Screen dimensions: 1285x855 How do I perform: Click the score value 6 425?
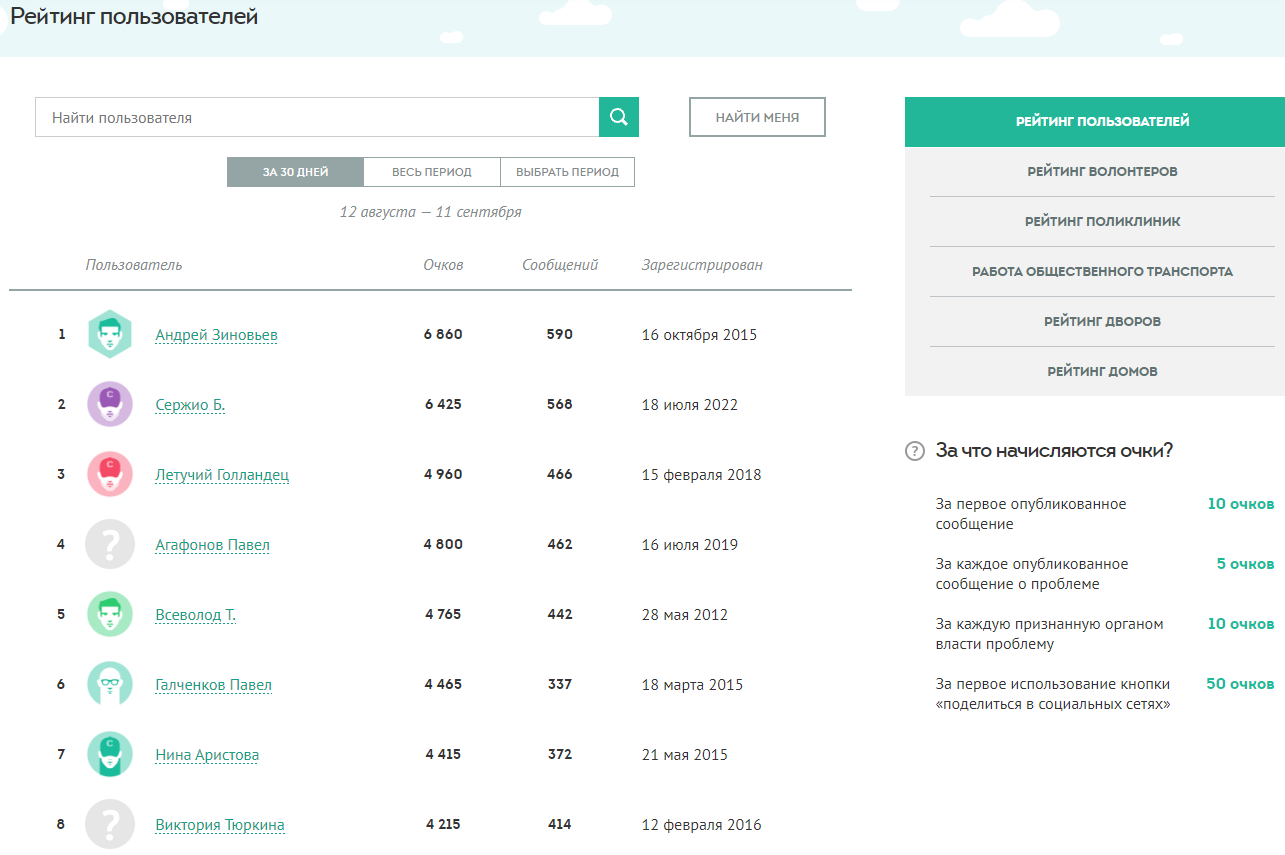point(443,404)
